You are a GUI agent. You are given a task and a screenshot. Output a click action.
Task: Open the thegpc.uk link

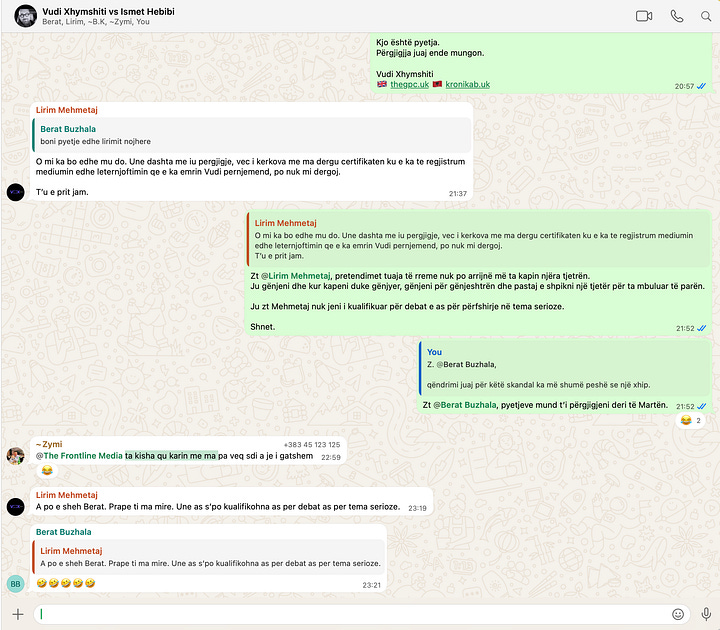409,84
